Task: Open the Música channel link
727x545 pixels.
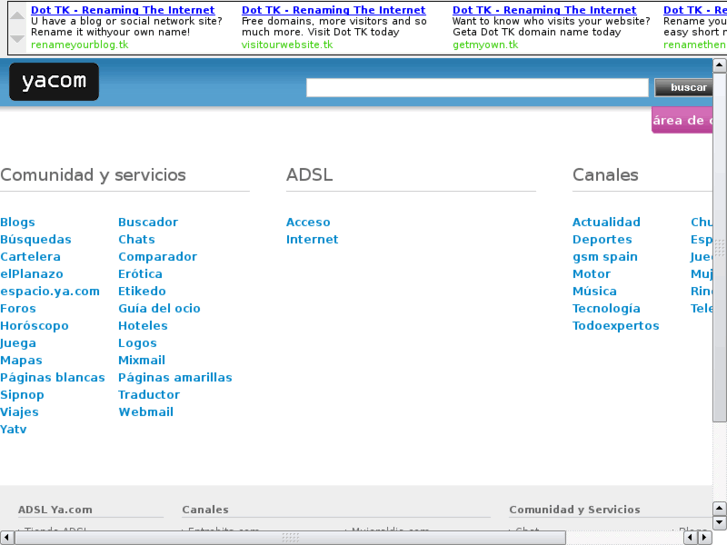Action: tap(594, 291)
